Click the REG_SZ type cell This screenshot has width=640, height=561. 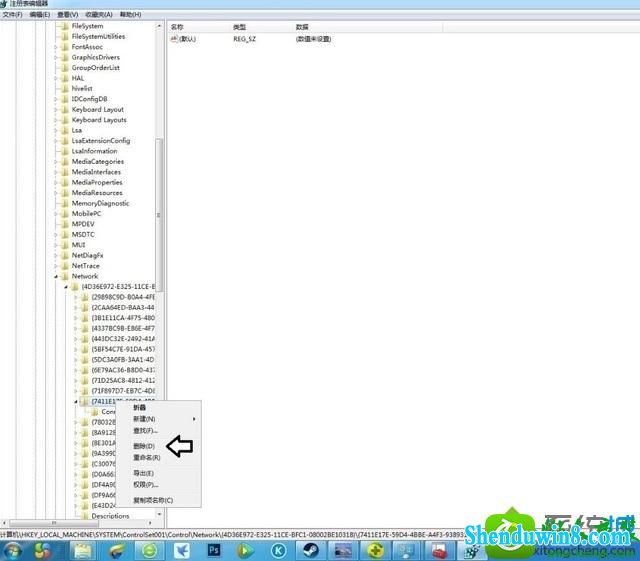(x=244, y=39)
